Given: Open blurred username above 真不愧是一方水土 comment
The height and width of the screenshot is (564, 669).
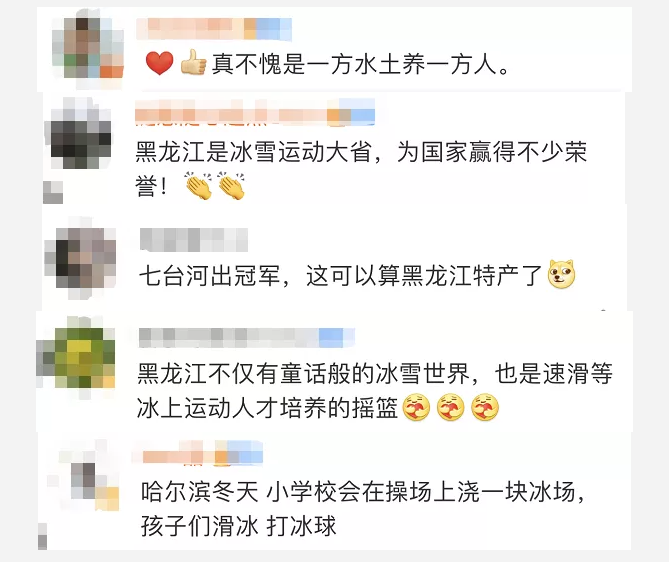Looking at the screenshot, I should (x=214, y=29).
